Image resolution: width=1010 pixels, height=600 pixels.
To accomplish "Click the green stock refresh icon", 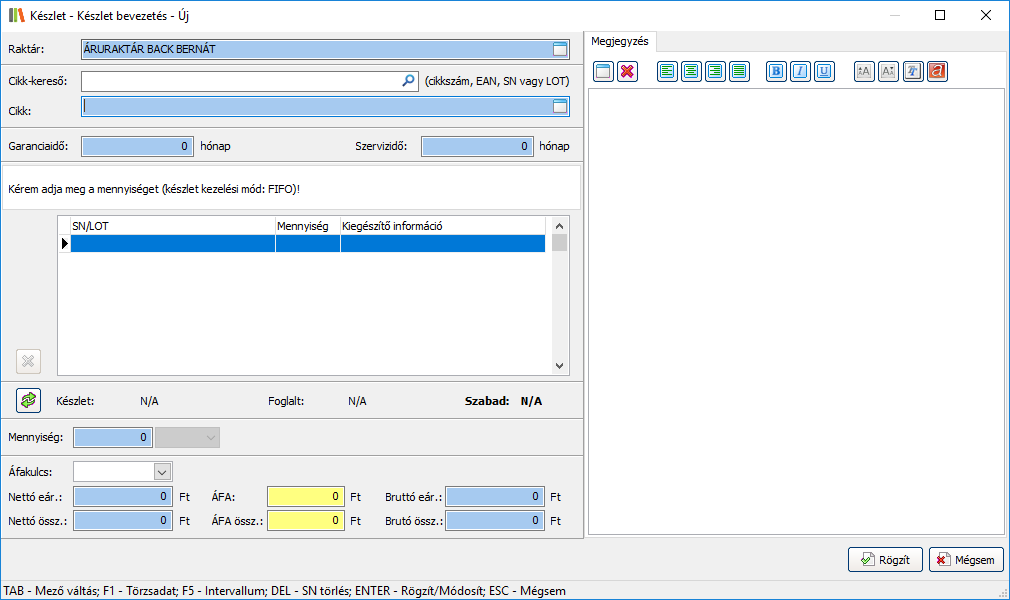I will point(28,400).
